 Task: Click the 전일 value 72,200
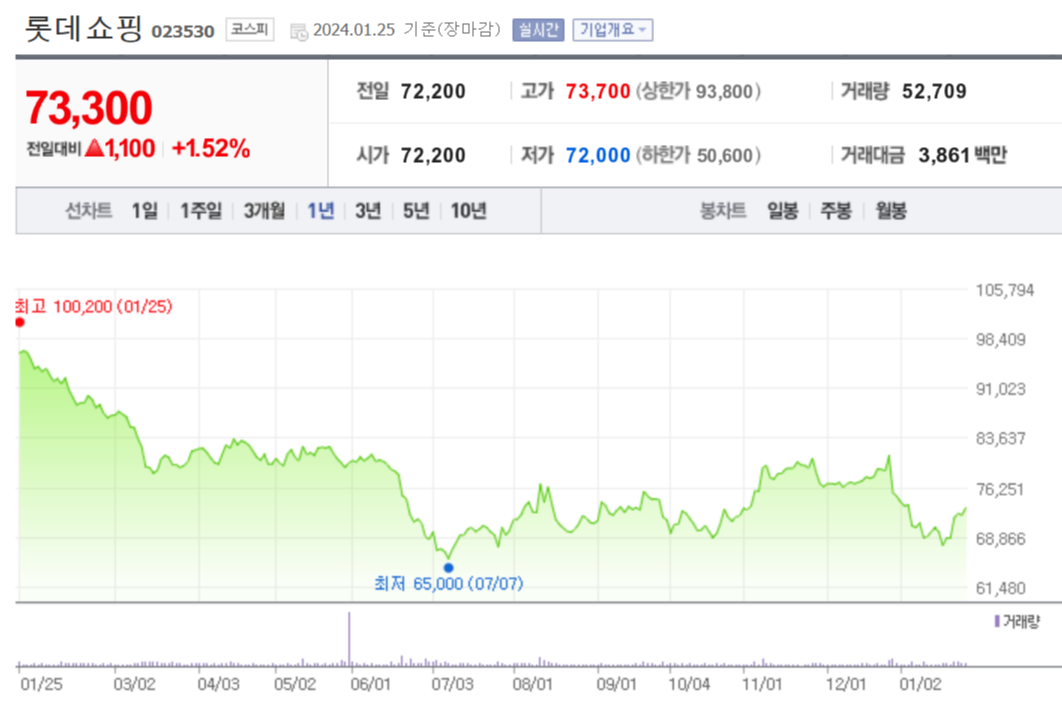tap(433, 91)
